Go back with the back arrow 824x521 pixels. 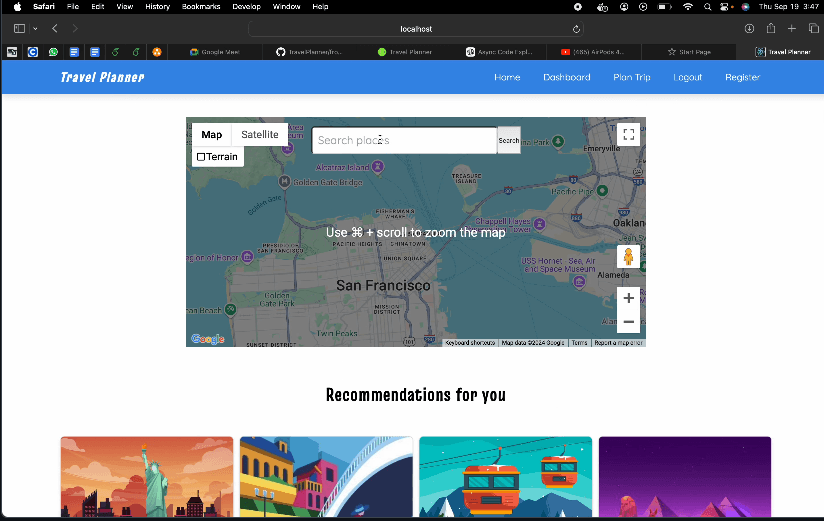pos(55,28)
